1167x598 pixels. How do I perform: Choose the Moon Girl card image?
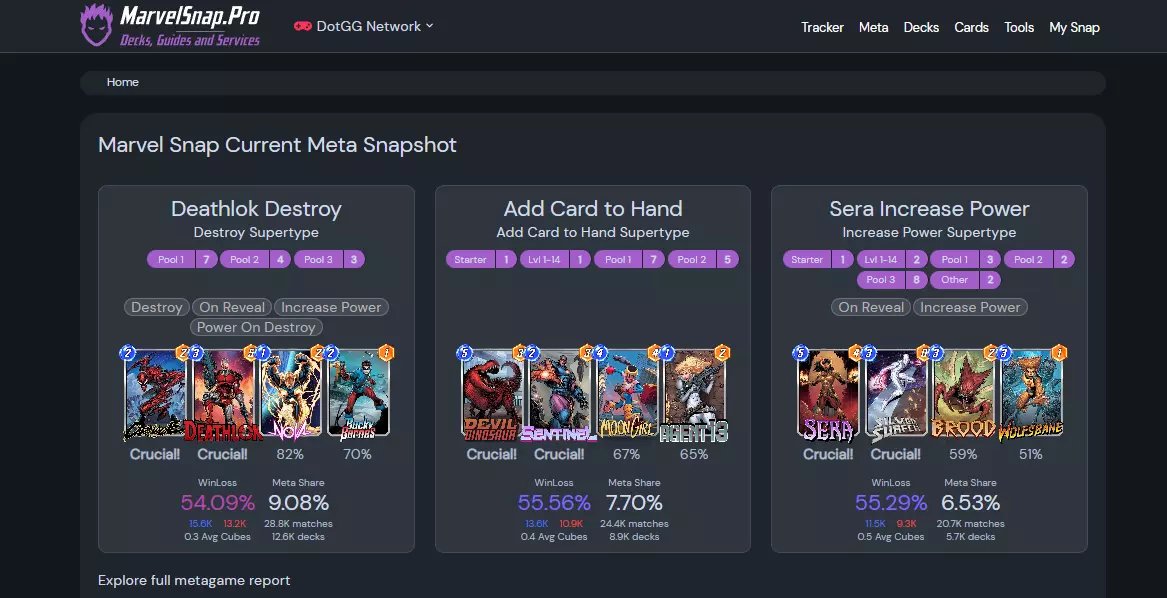coord(627,396)
